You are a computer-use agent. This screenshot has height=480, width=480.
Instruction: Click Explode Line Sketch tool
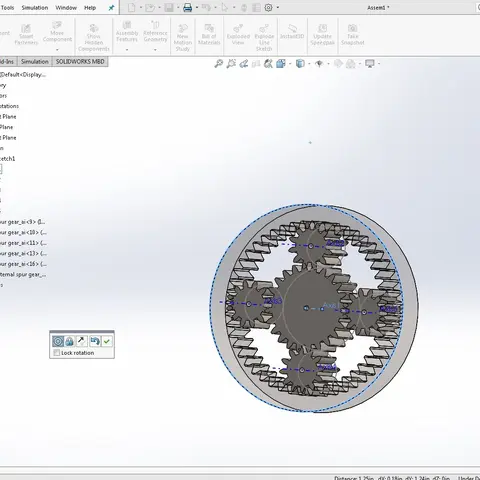(264, 38)
